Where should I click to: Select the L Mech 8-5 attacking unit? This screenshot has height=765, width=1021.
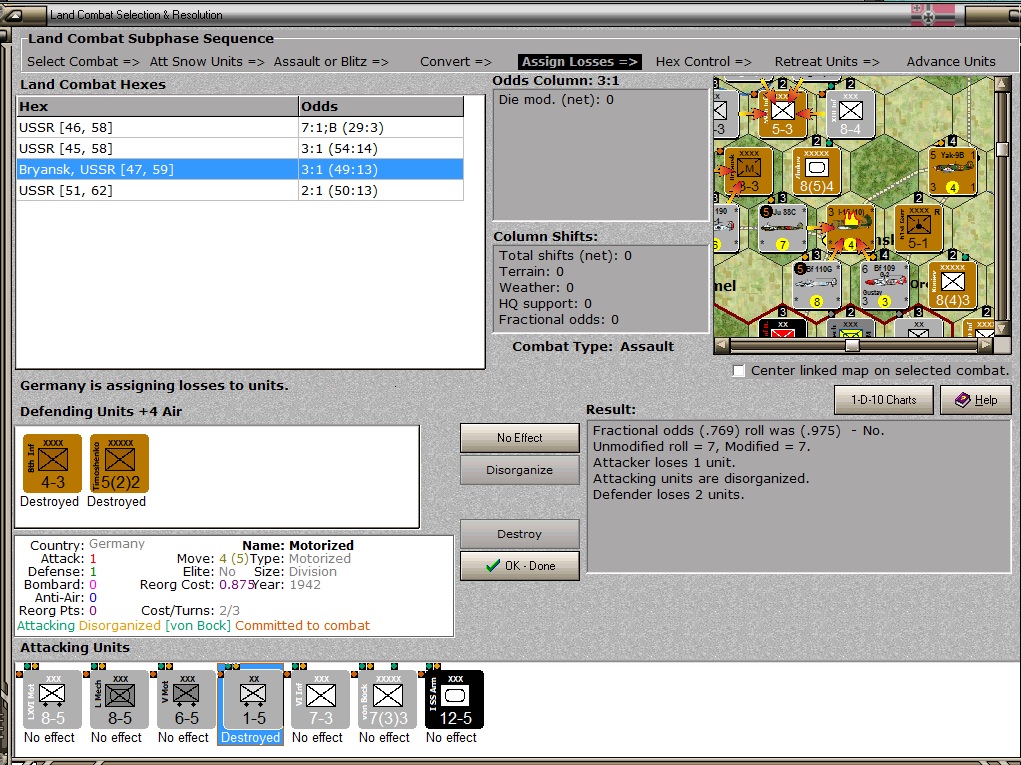(x=119, y=700)
